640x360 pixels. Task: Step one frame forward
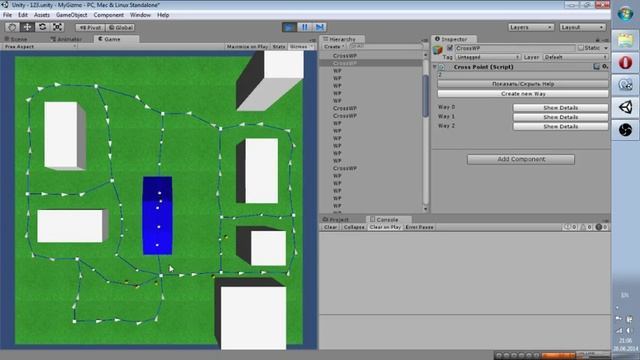[320, 27]
